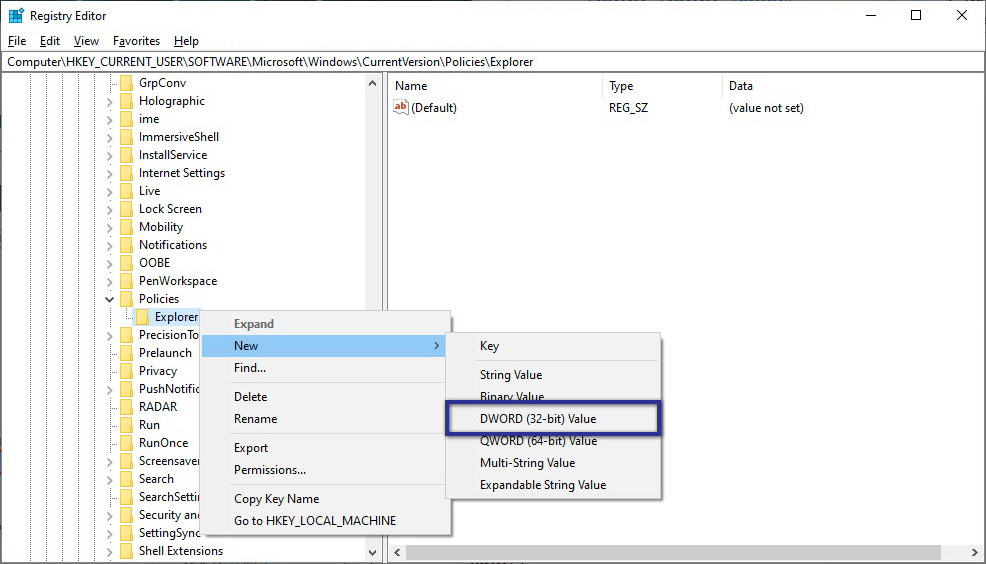Viewport: 986px width, 564px height.
Task: Click the Type column header
Action: [664, 86]
